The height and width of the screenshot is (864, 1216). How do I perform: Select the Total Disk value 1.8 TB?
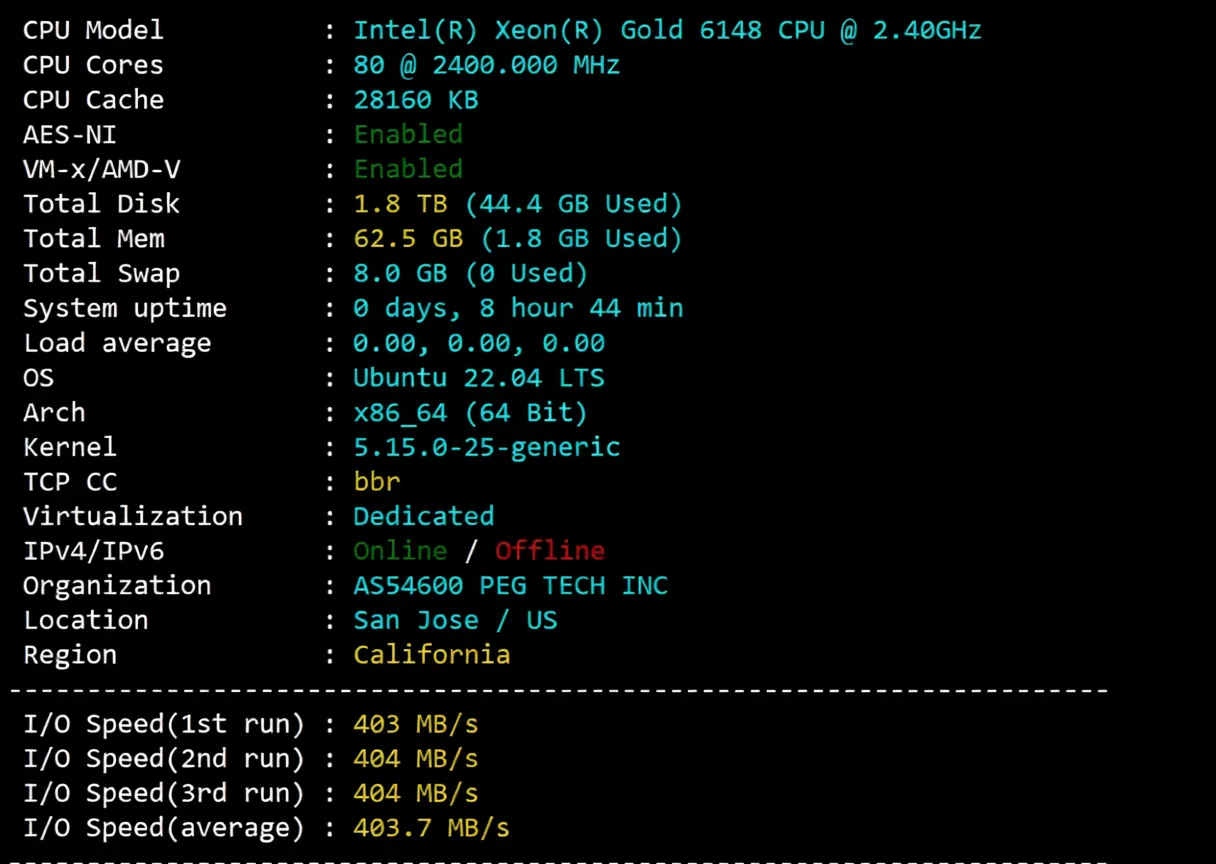pos(400,203)
